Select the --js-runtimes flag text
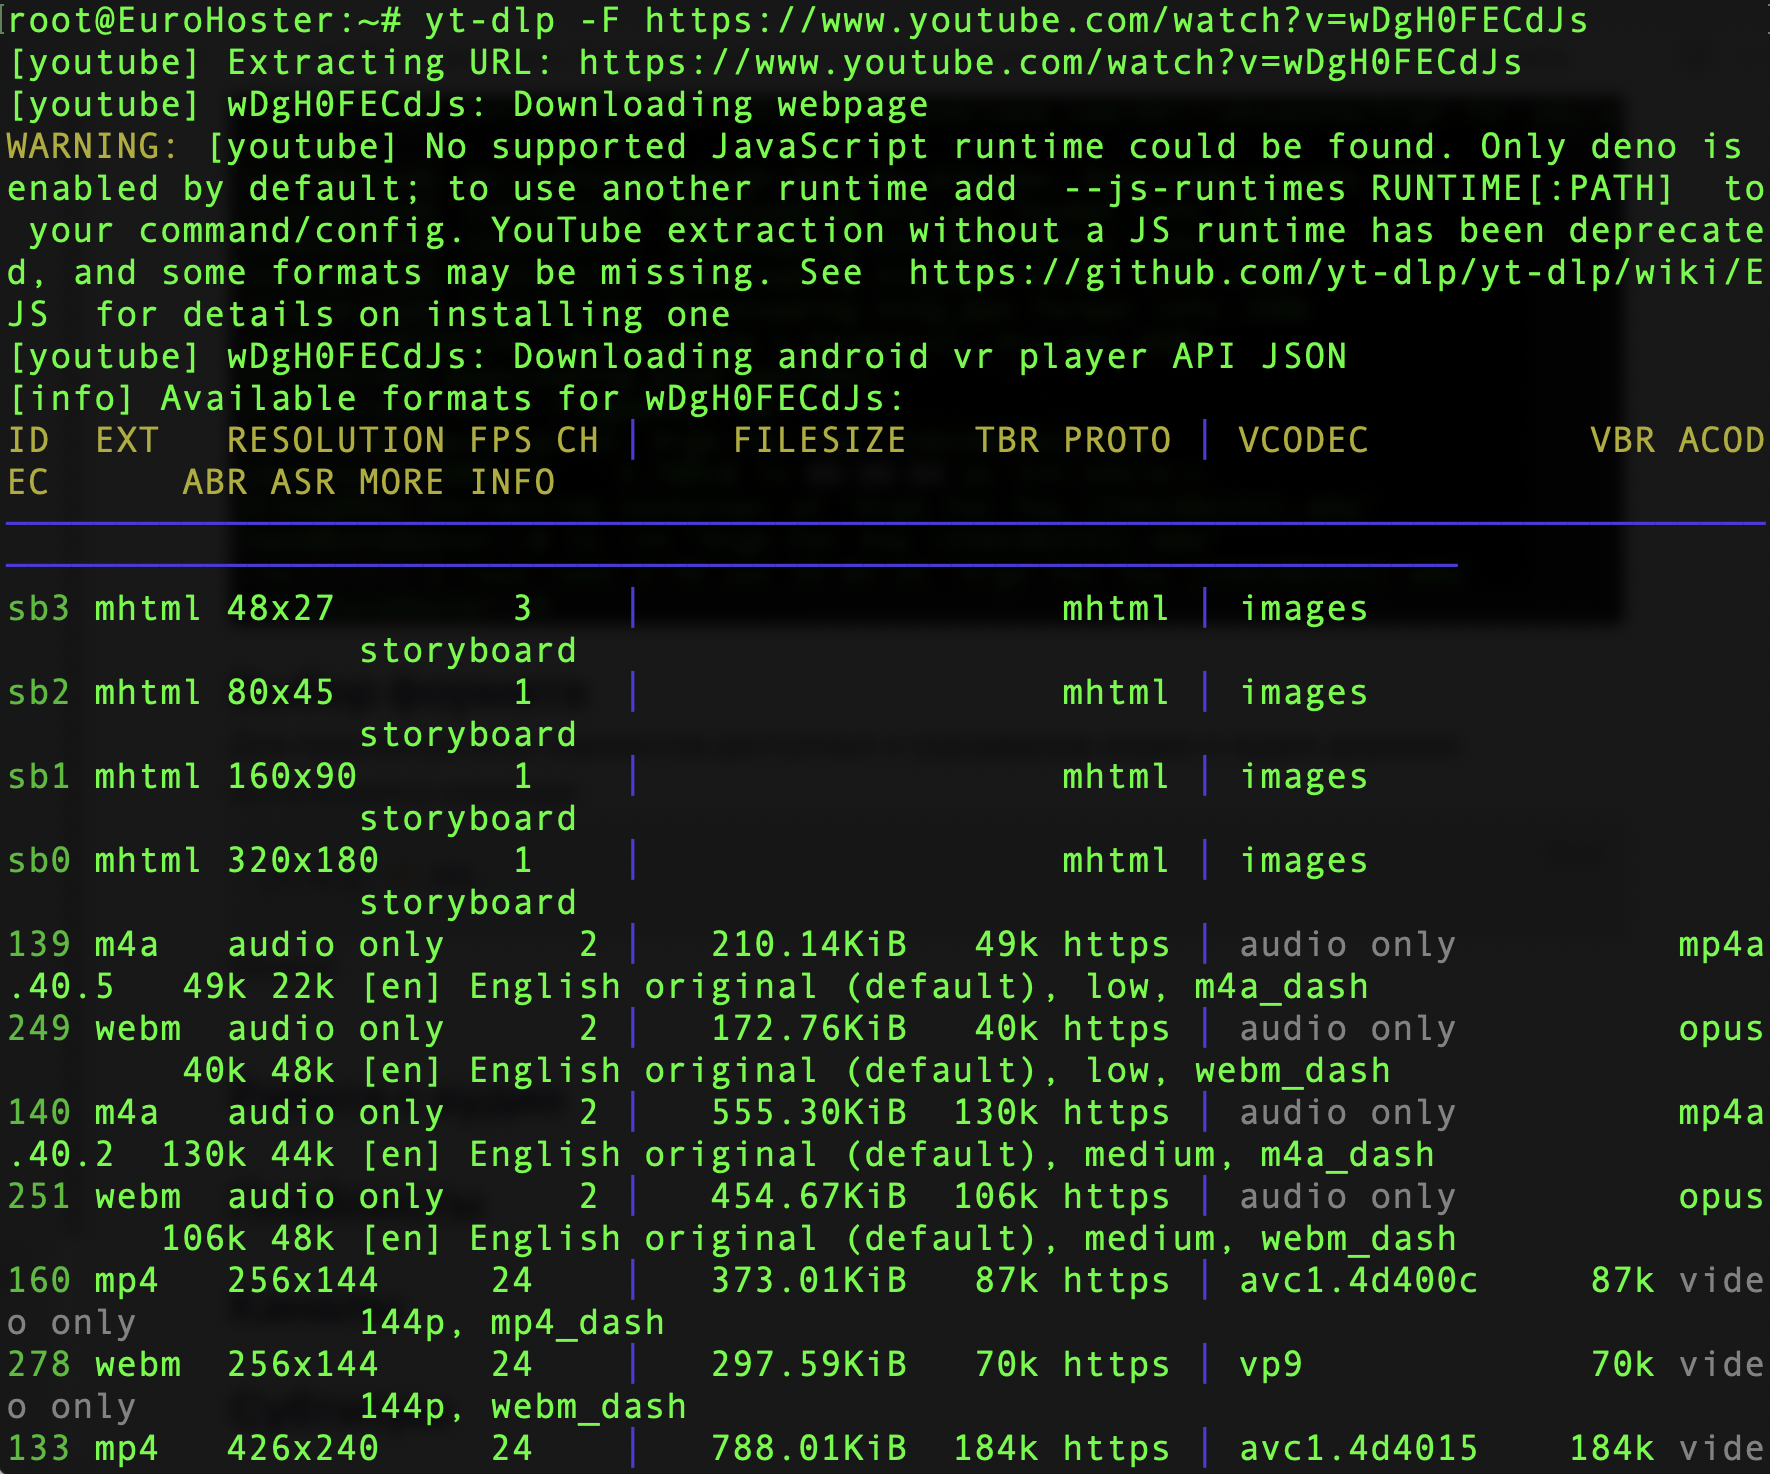 (1204, 188)
